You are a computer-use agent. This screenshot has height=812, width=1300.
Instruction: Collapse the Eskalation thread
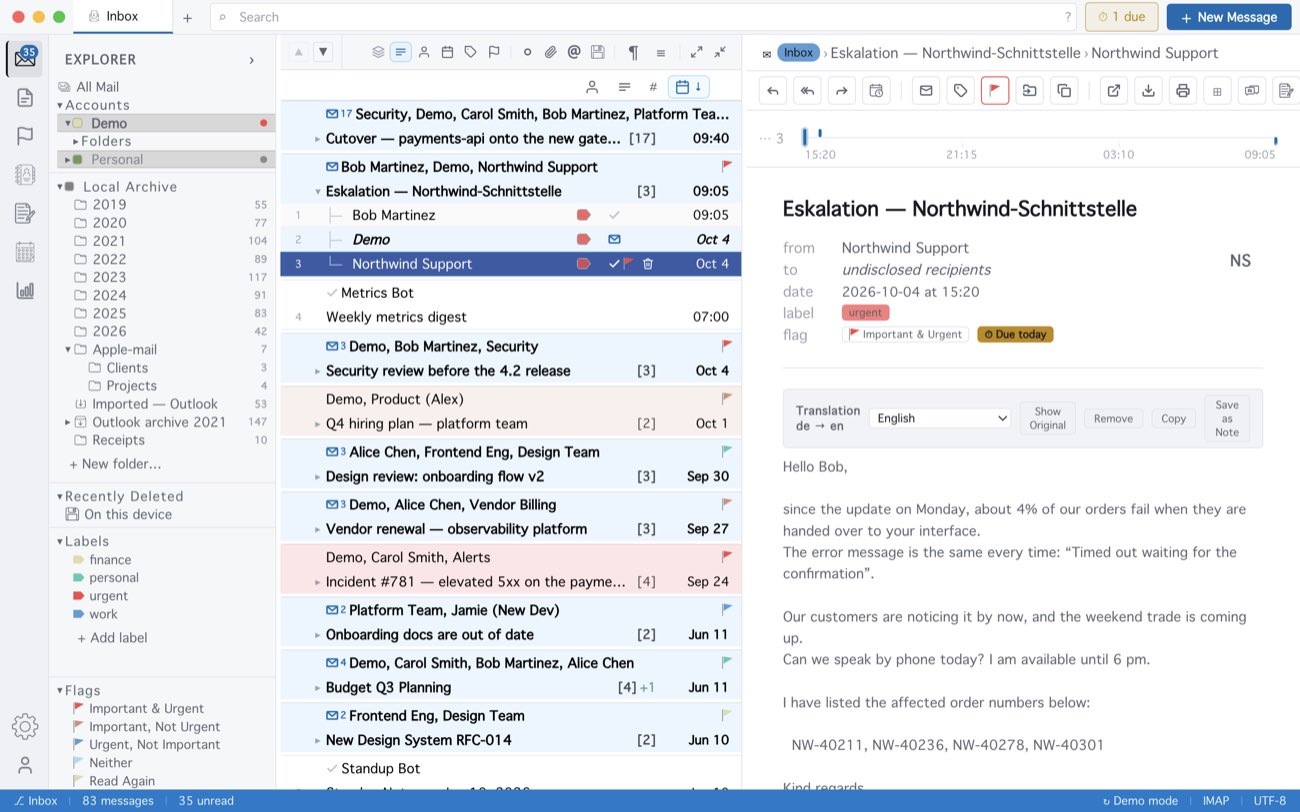(x=318, y=191)
